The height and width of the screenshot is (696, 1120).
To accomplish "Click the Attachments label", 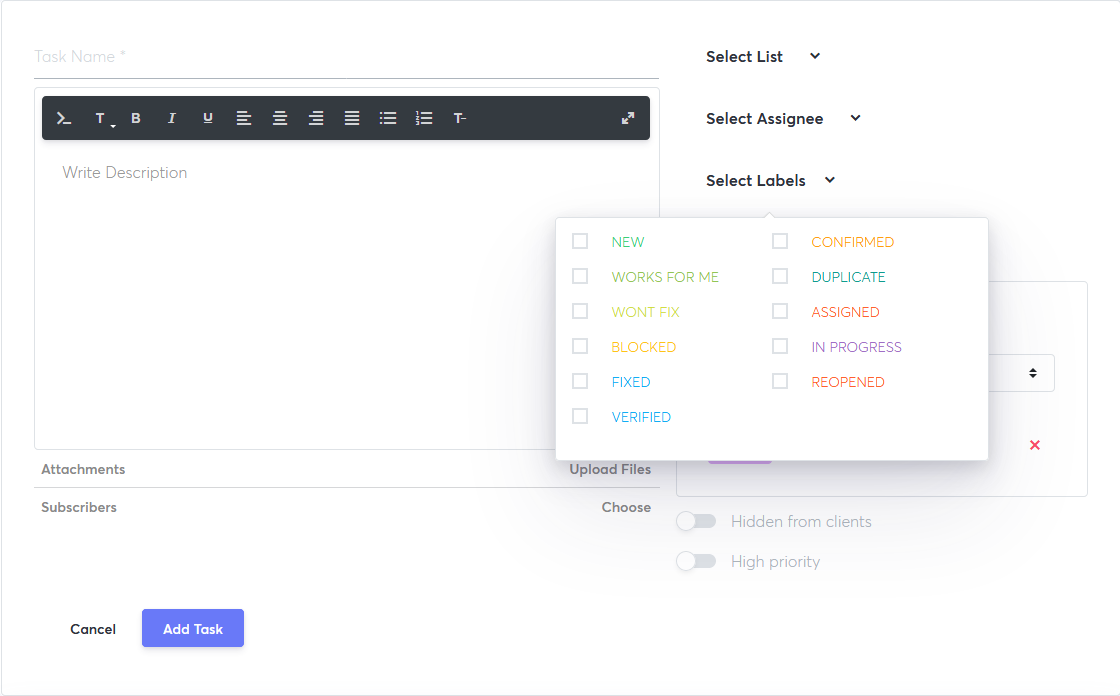I will (x=83, y=469).
